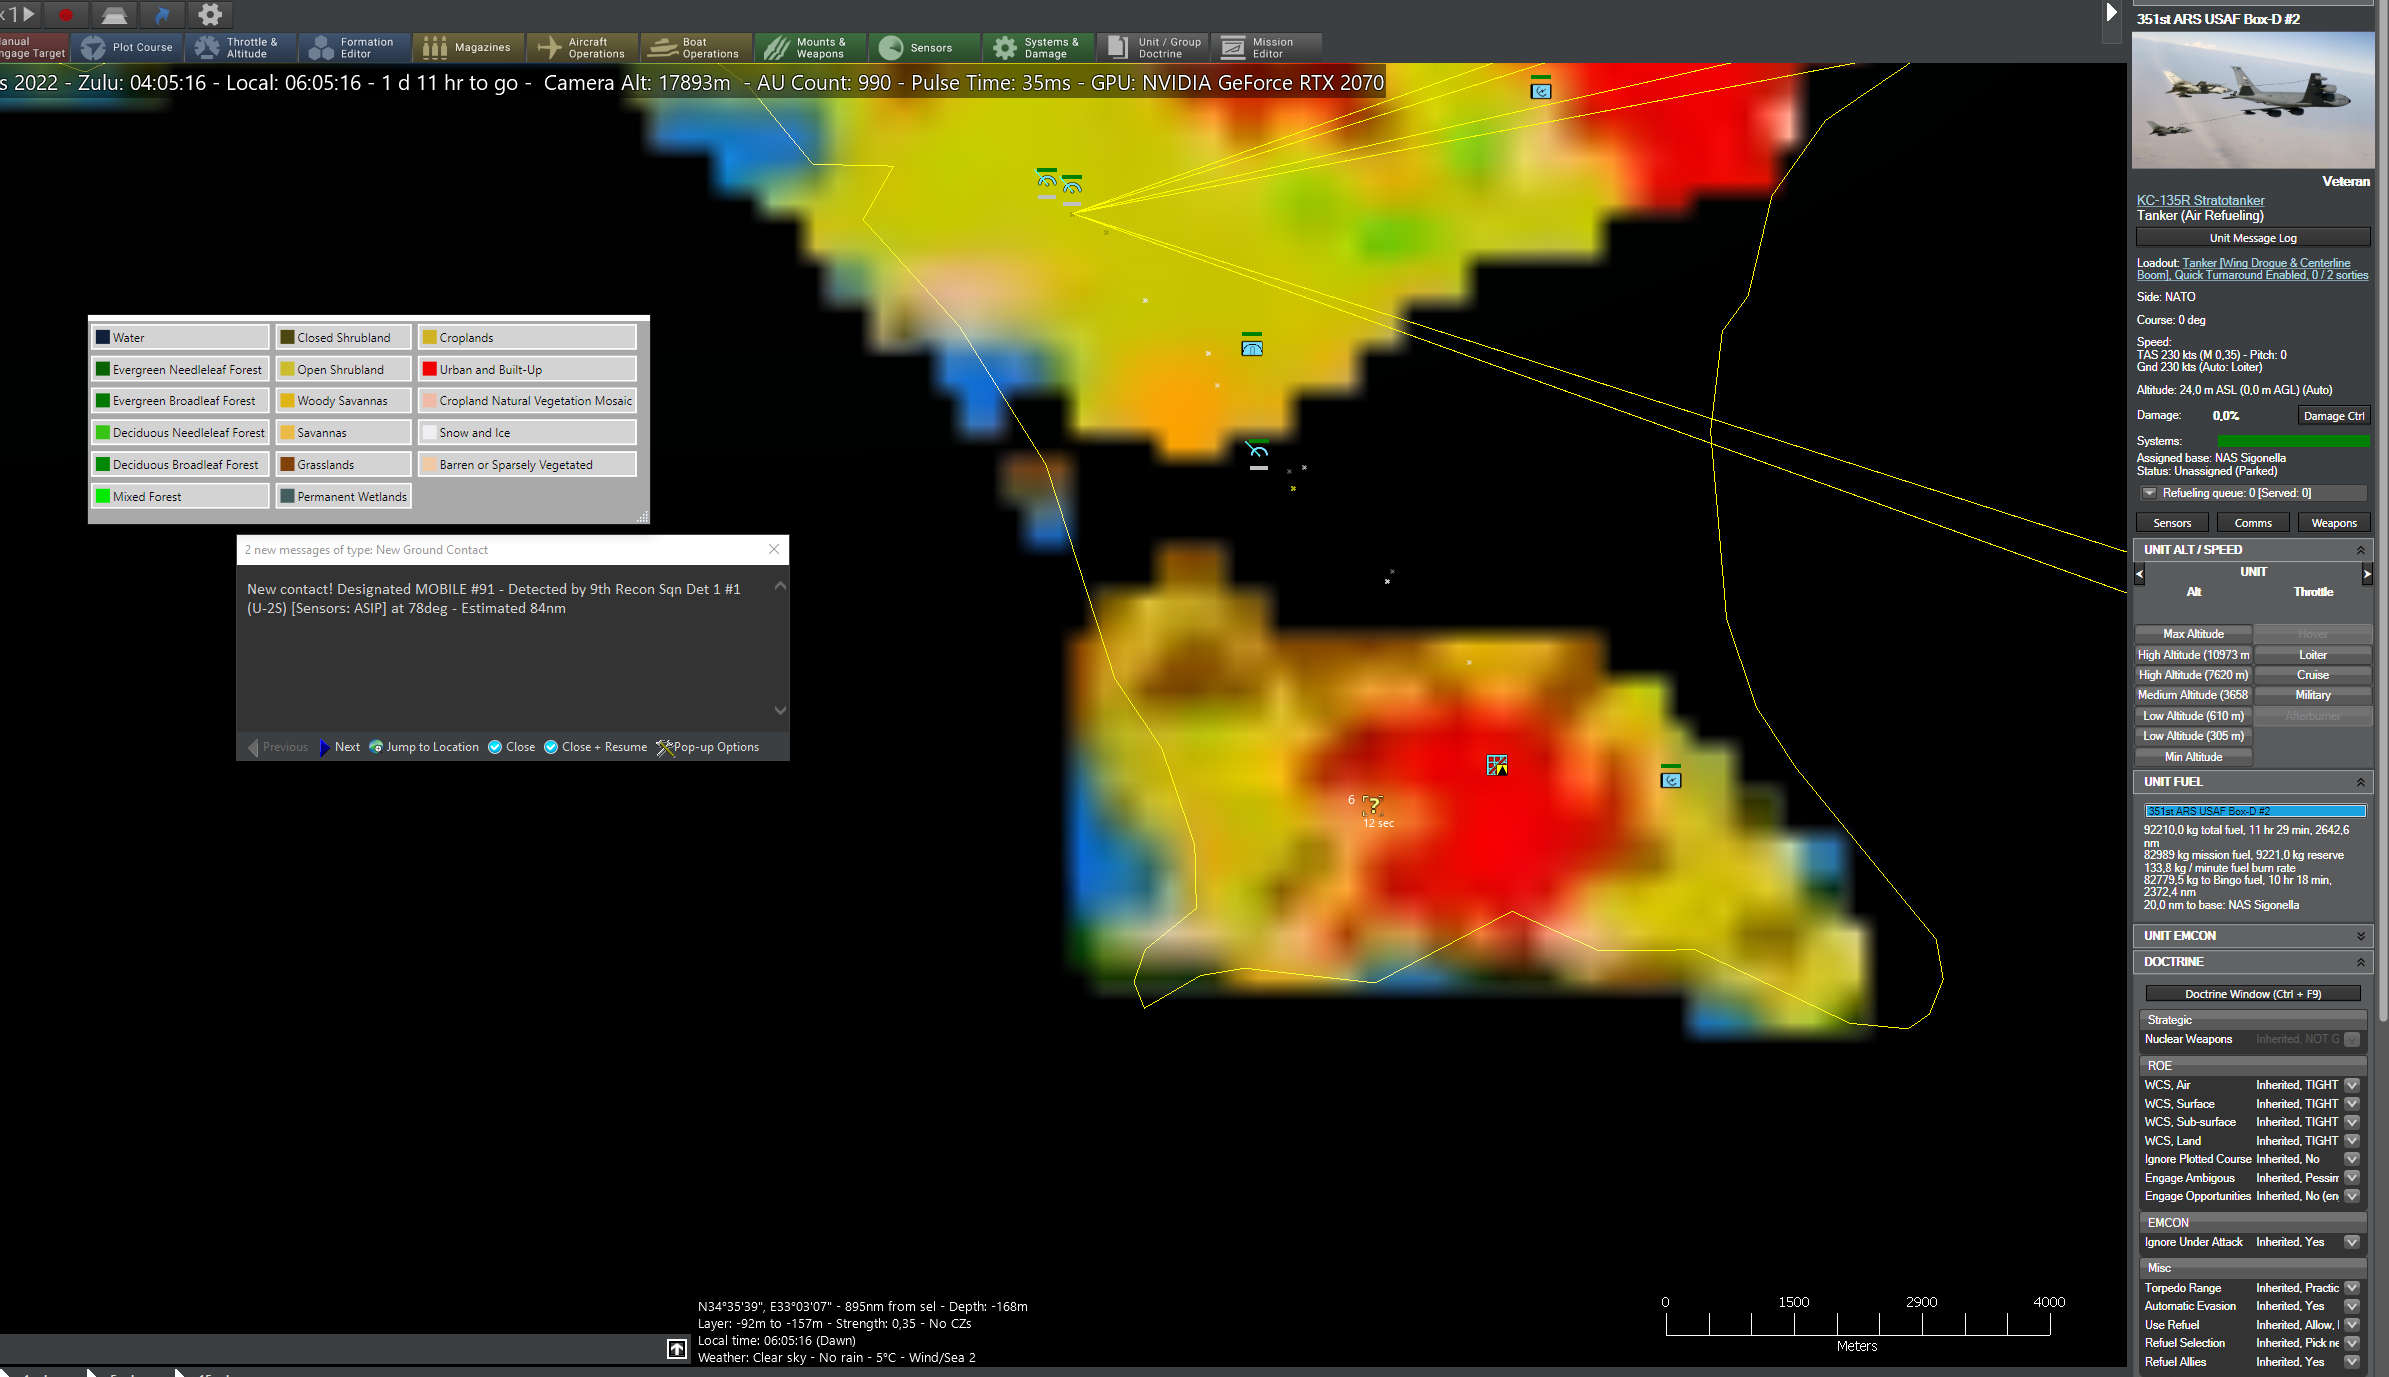Open the Formation Editor
The image size is (2389, 1377).
[354, 47]
